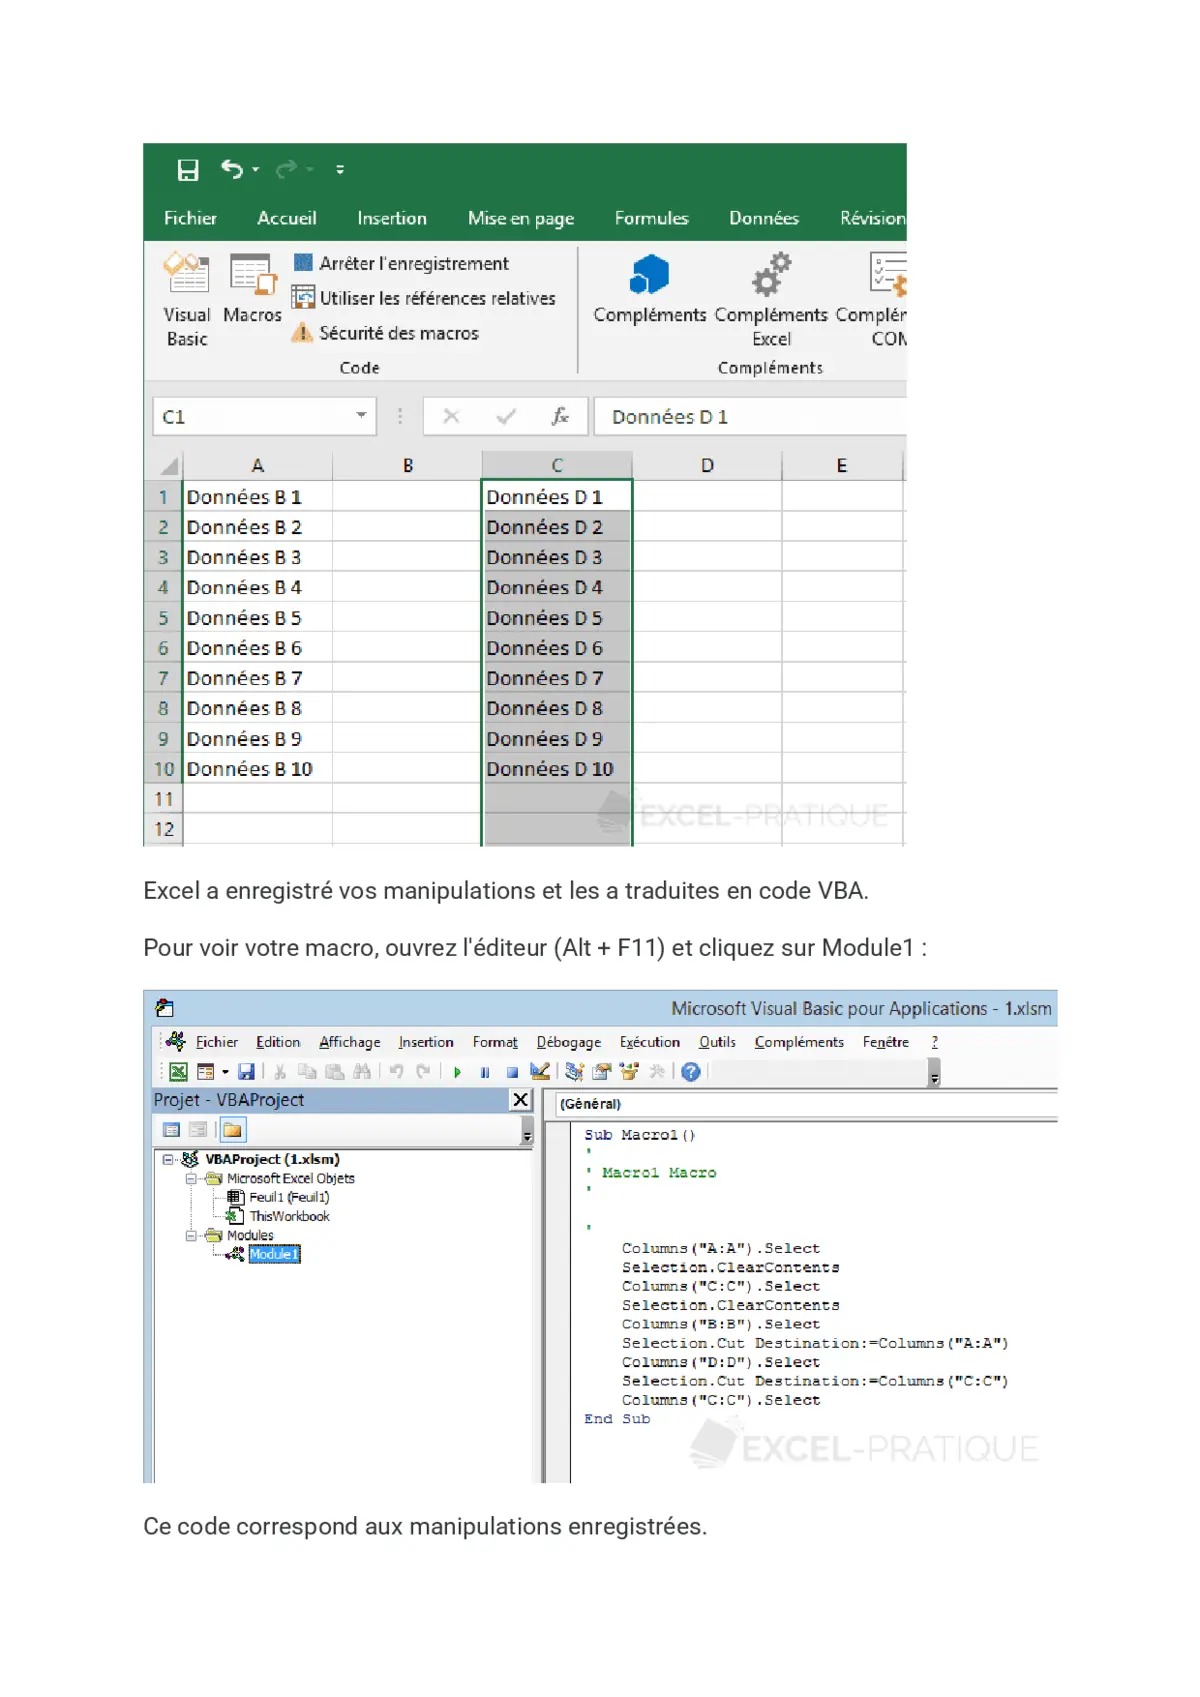Select column D header in the spreadsheet

pos(707,465)
